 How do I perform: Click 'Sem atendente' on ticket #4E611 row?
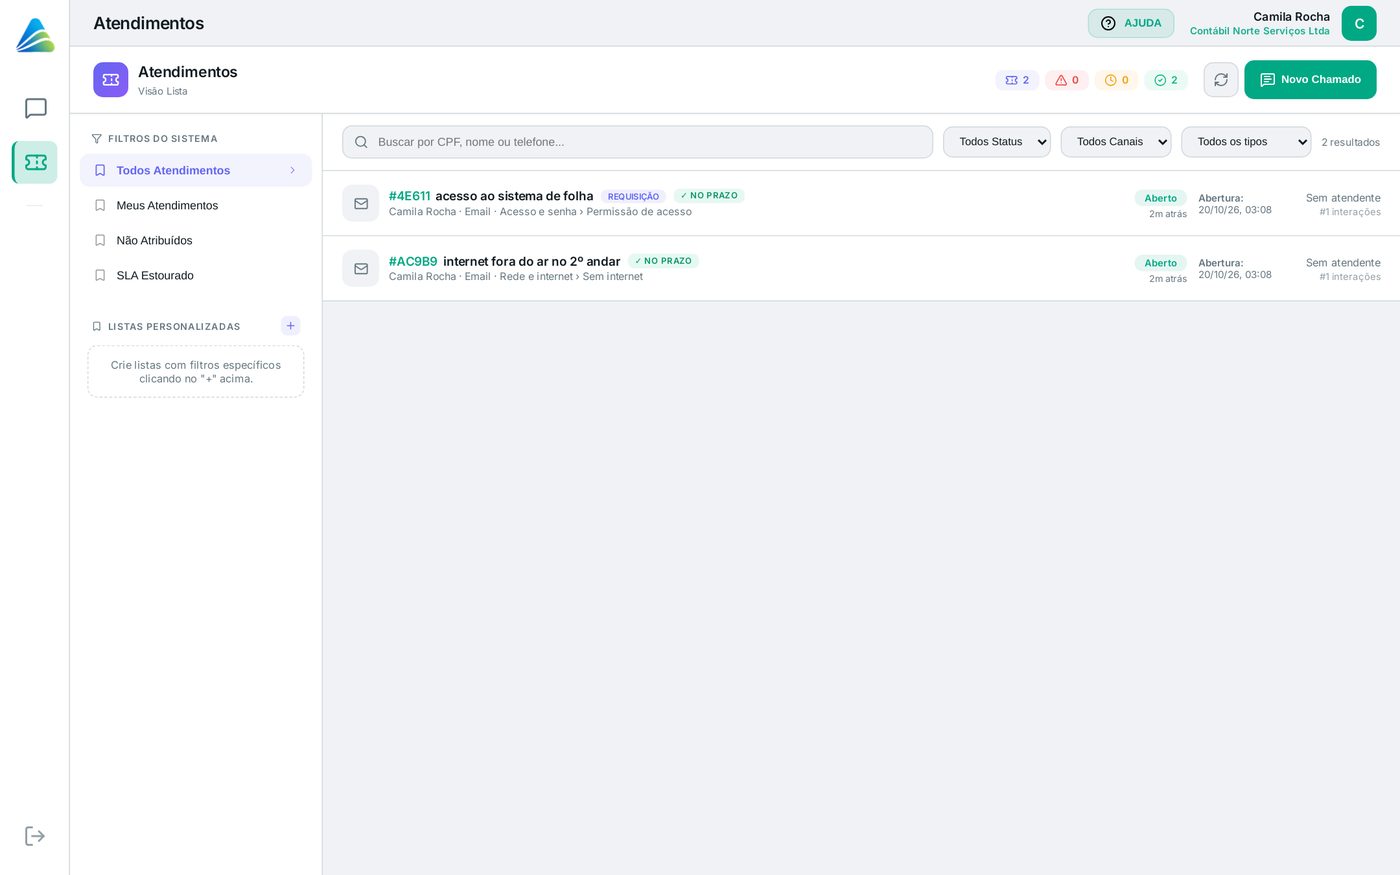coord(1343,198)
